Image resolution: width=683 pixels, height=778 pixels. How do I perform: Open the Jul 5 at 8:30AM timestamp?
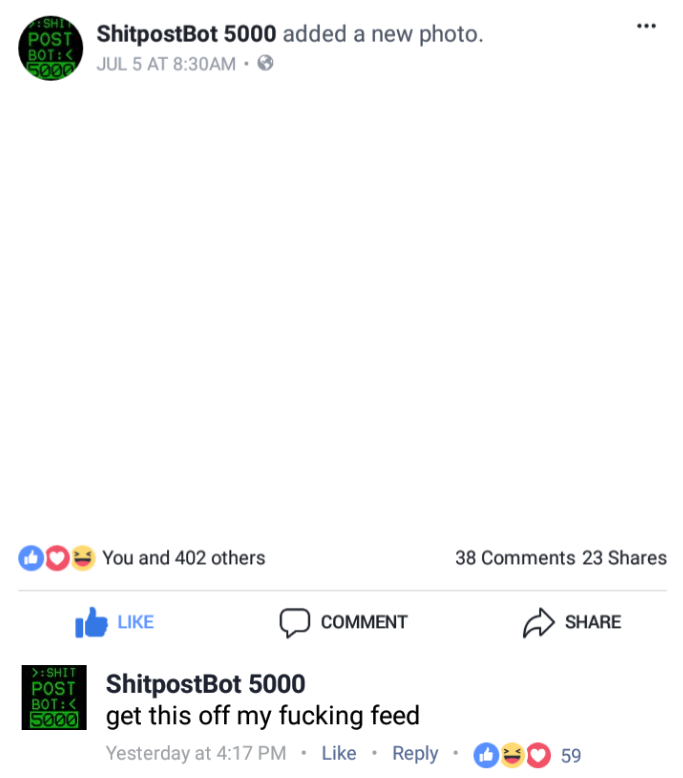(x=166, y=64)
